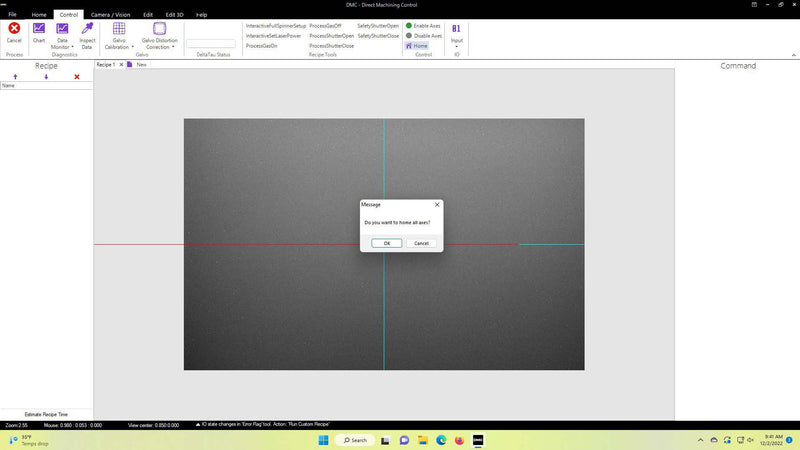The image size is (800, 450).
Task: Open the clock and date flyout
Action: (x=773, y=440)
